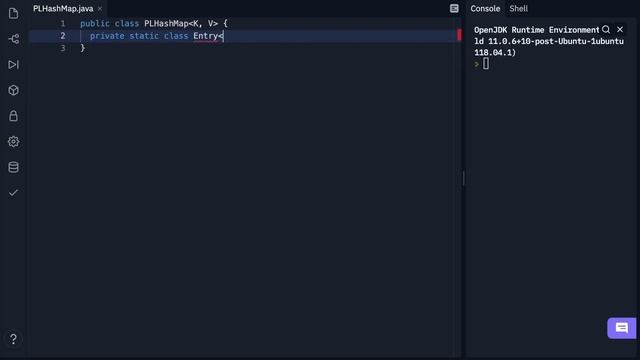640x360 pixels.
Task: Click the 'public' keyword on line 1
Action: [x=95, y=24]
